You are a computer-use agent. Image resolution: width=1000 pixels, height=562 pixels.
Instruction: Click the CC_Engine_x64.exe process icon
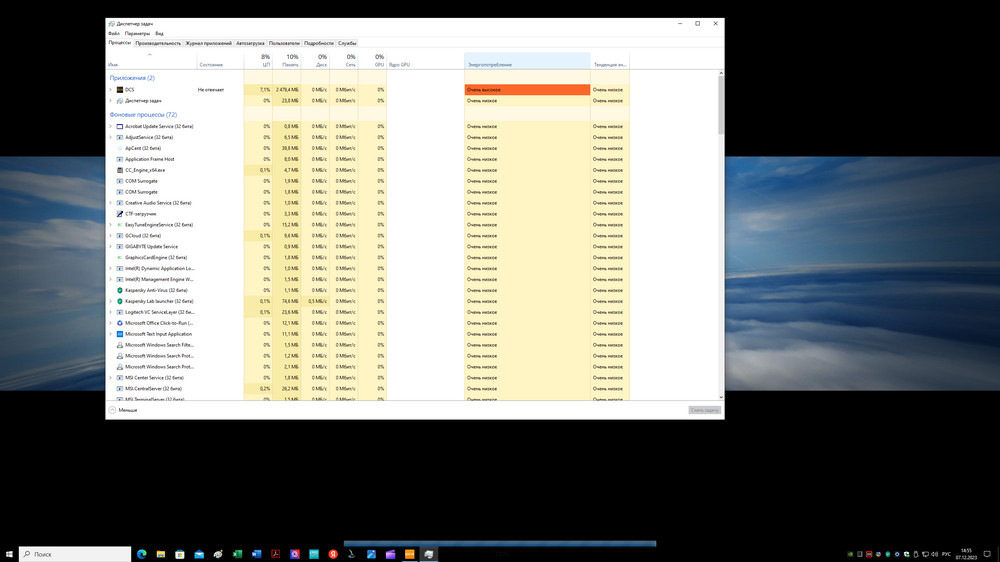120,170
